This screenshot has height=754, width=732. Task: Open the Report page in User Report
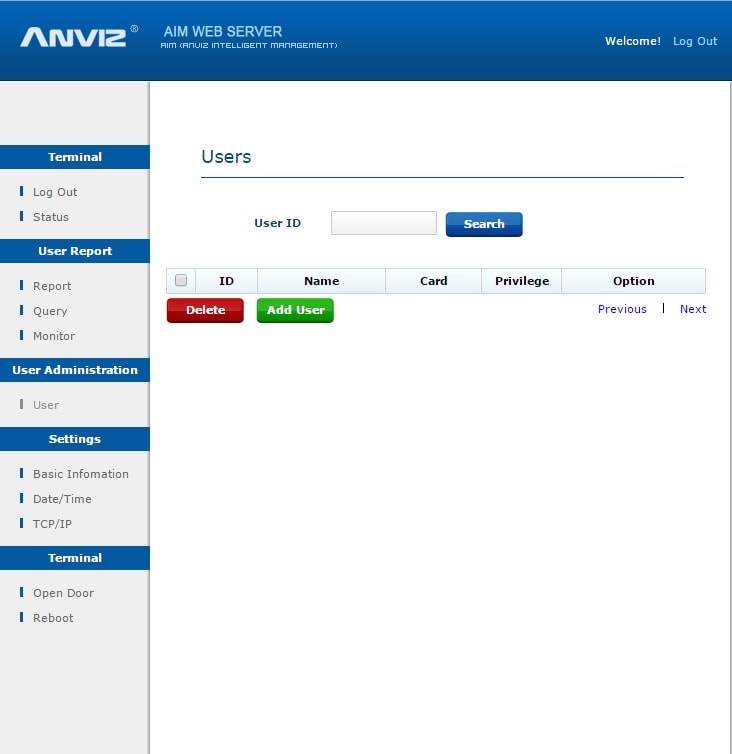52,286
